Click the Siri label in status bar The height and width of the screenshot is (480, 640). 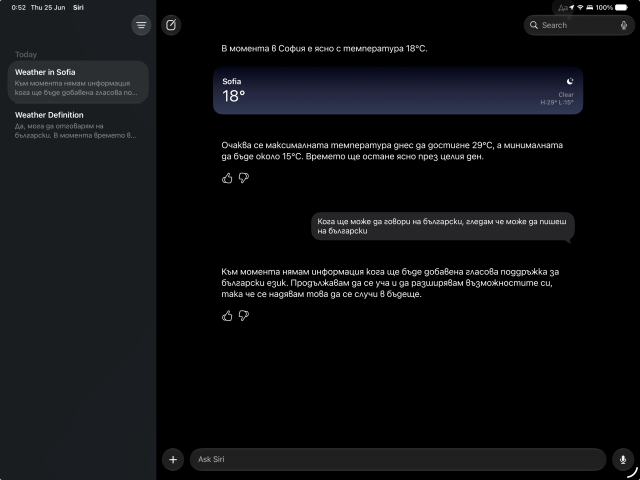pos(78,7)
